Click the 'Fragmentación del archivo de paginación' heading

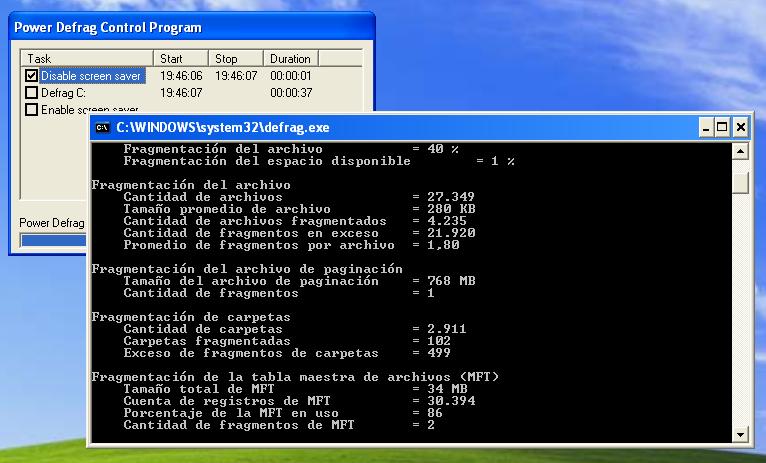coord(247,269)
